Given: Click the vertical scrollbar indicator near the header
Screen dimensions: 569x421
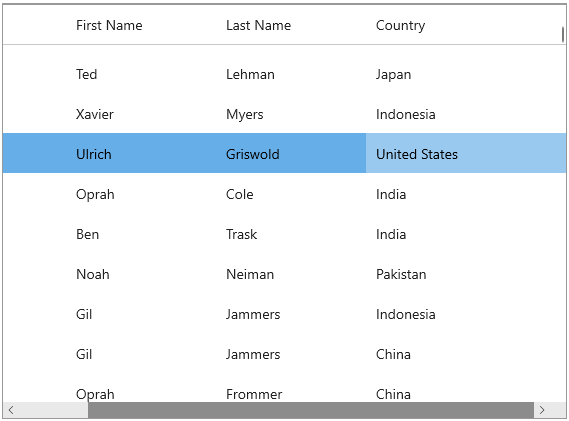Looking at the screenshot, I should point(562,35).
